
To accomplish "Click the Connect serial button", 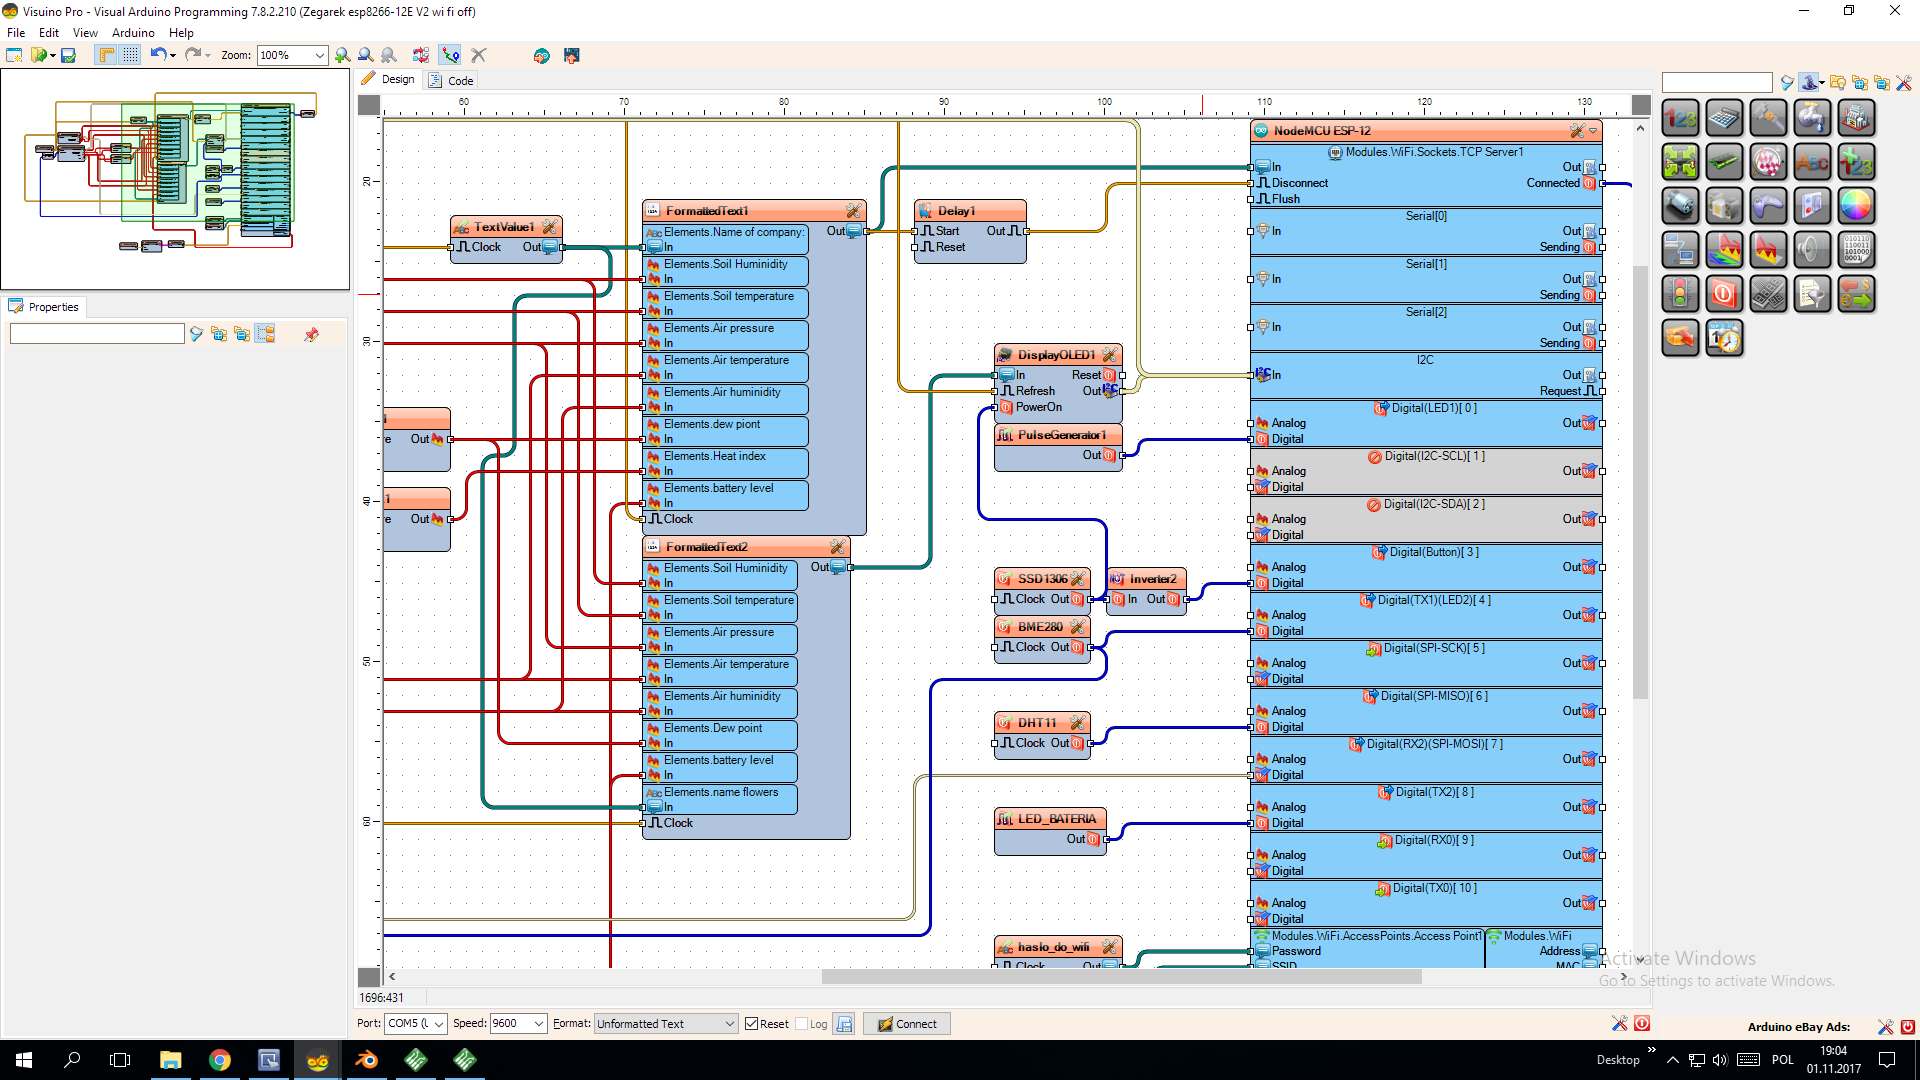I will tap(907, 1023).
